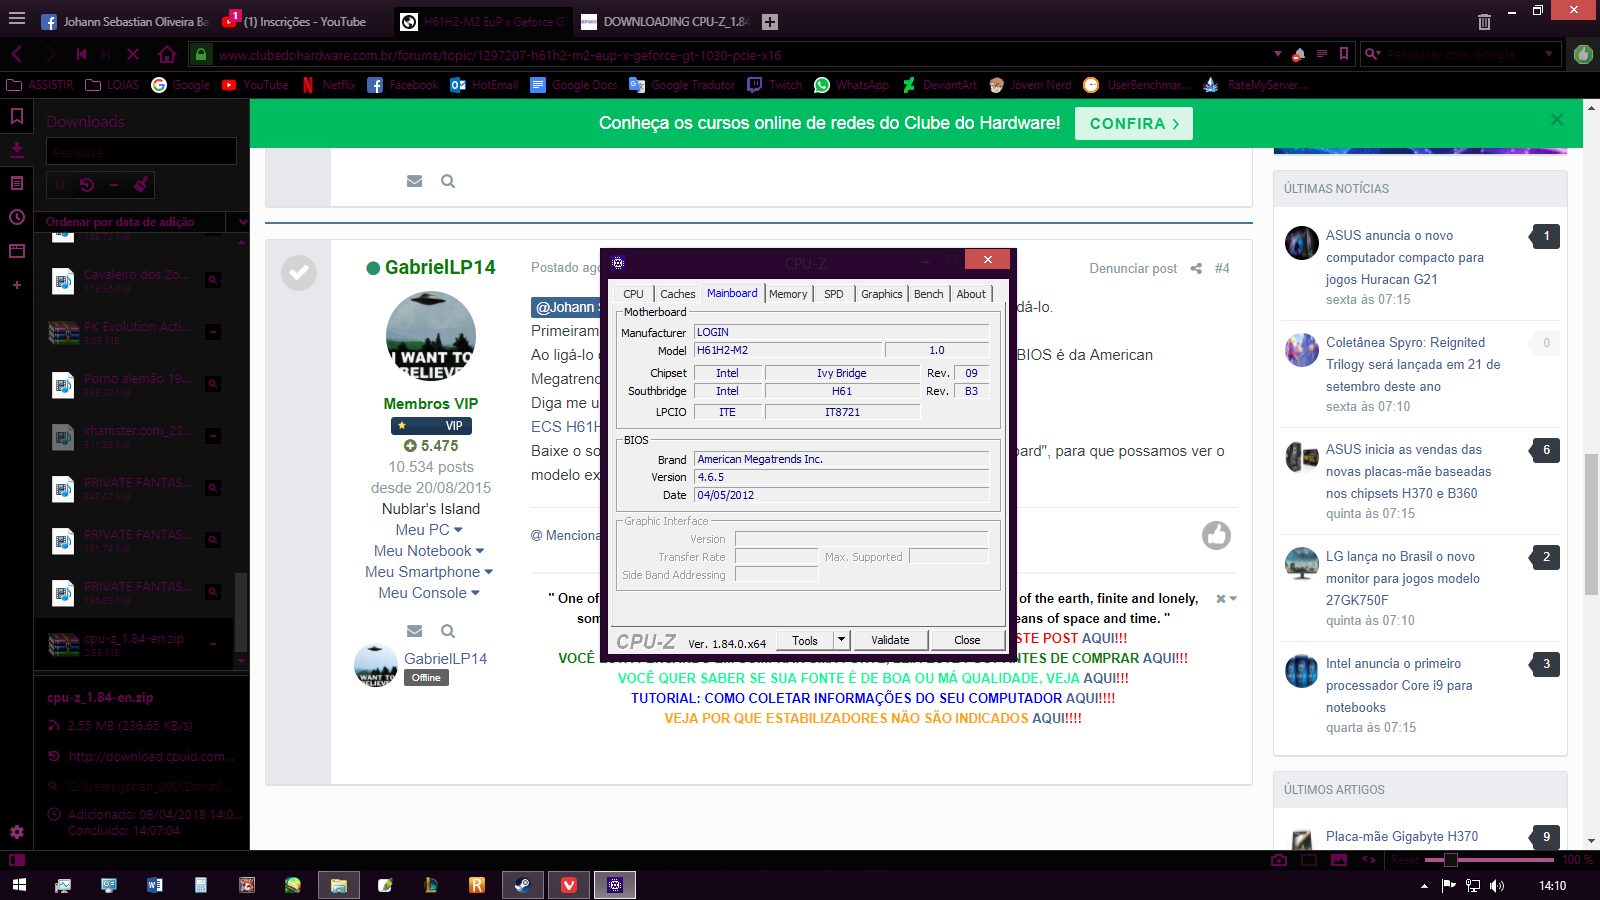Toggle reader view icon in address bar

[1322, 54]
